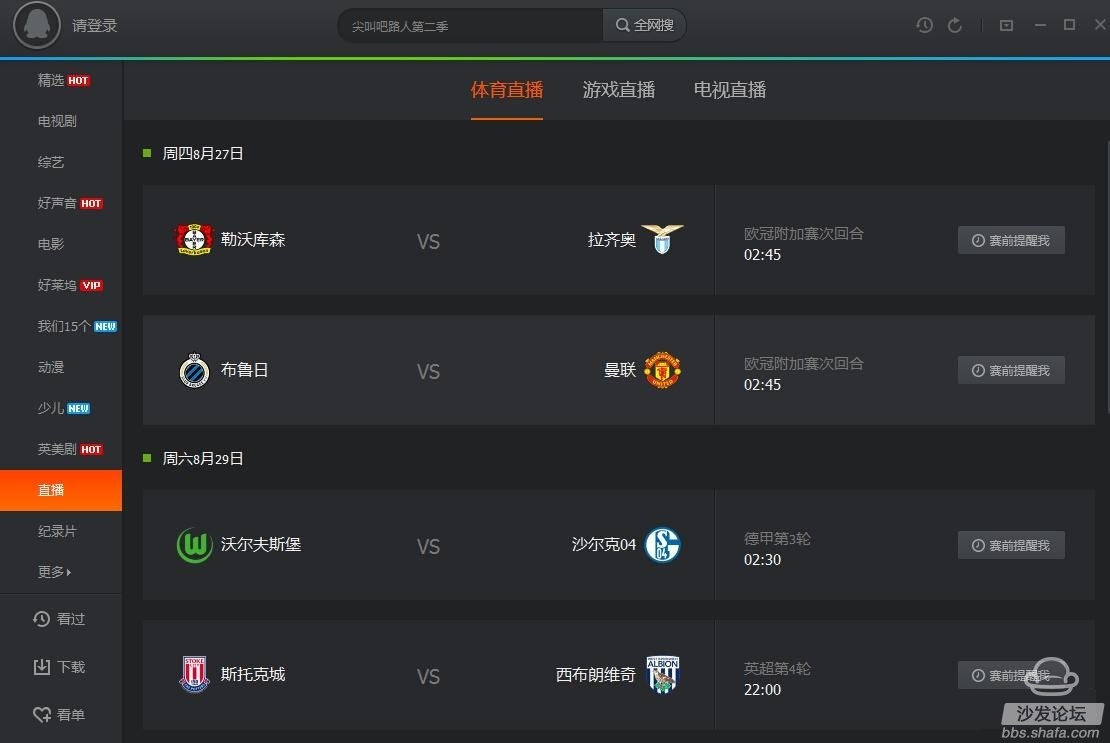Viewport: 1110px width, 743px height.
Task: Switch to the 电视直播 tab
Action: [730, 90]
